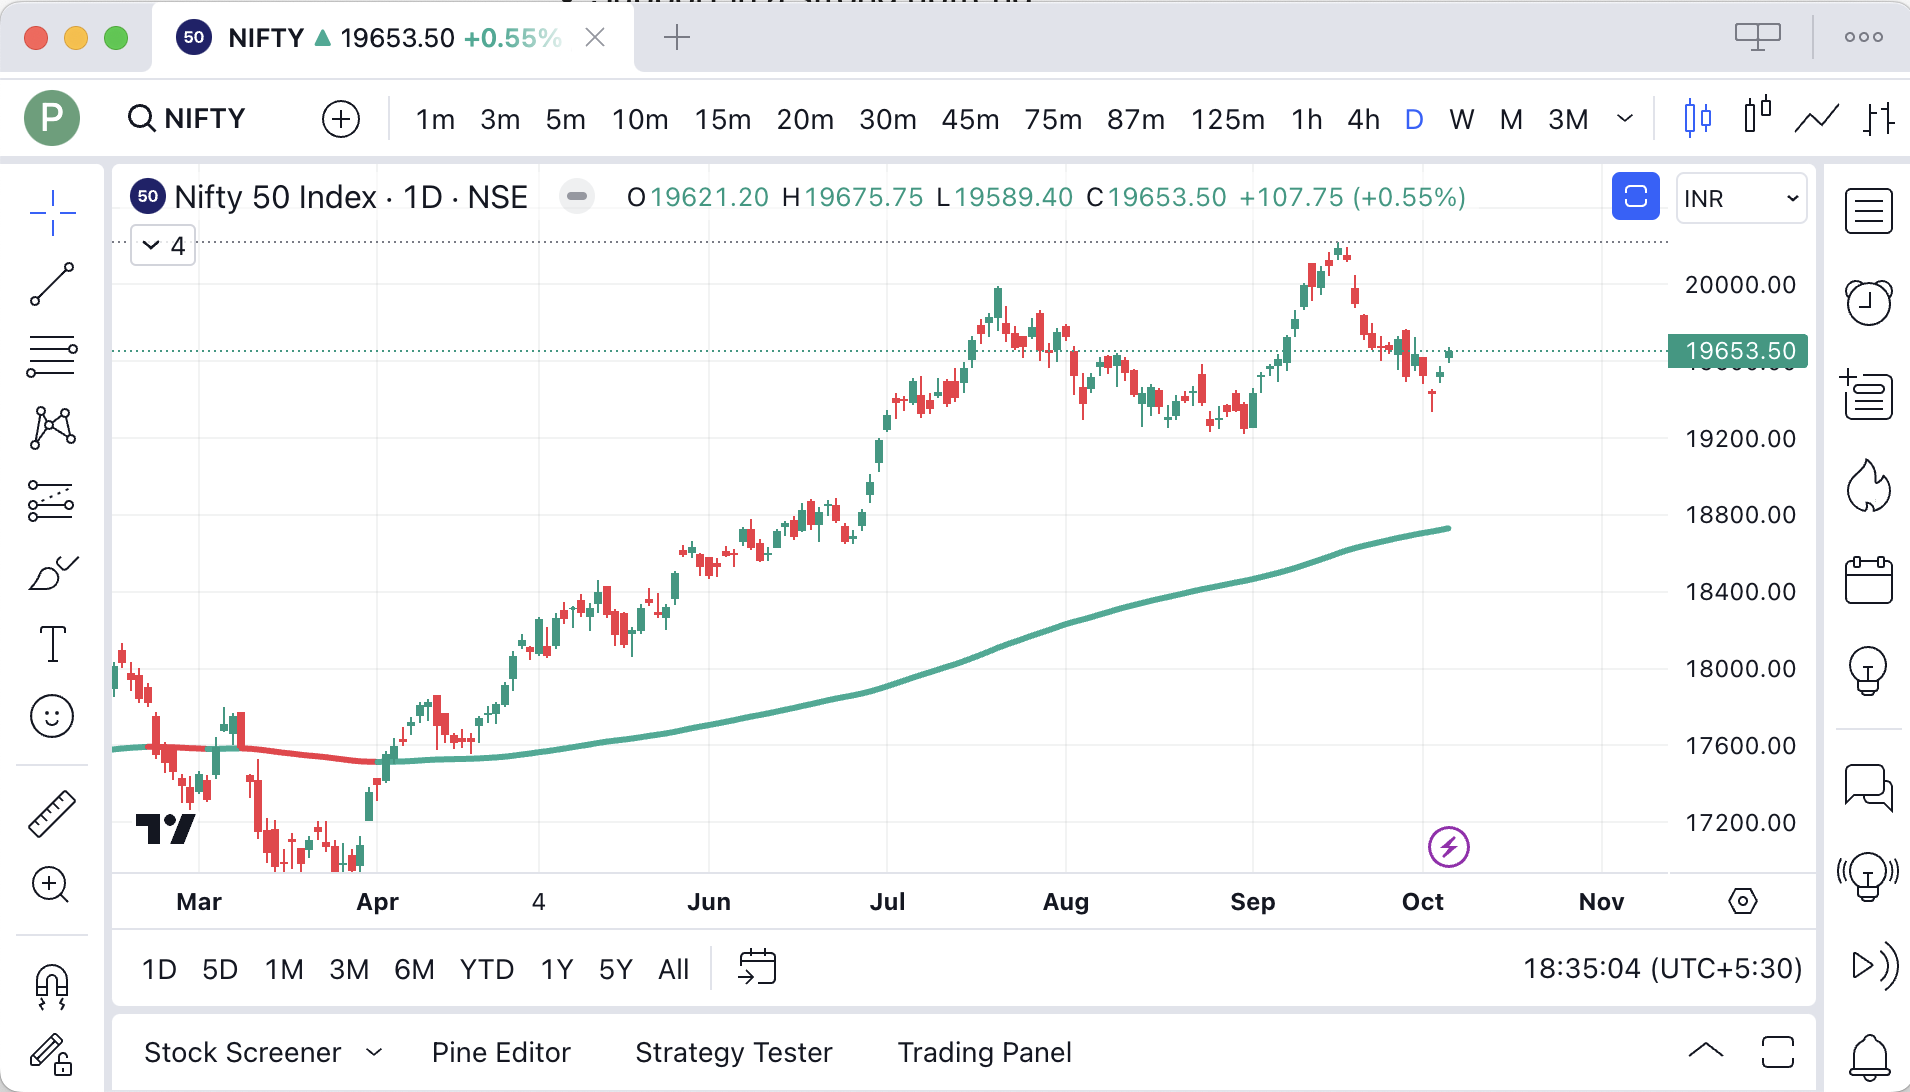Open the go-to-date calendar
This screenshot has width=1910, height=1092.
(x=757, y=967)
